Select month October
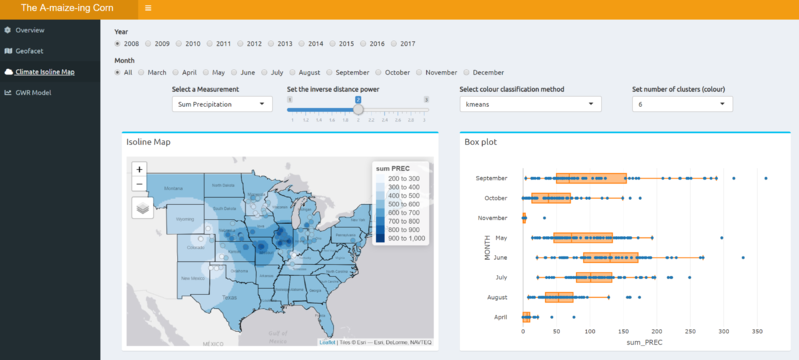 coord(379,72)
